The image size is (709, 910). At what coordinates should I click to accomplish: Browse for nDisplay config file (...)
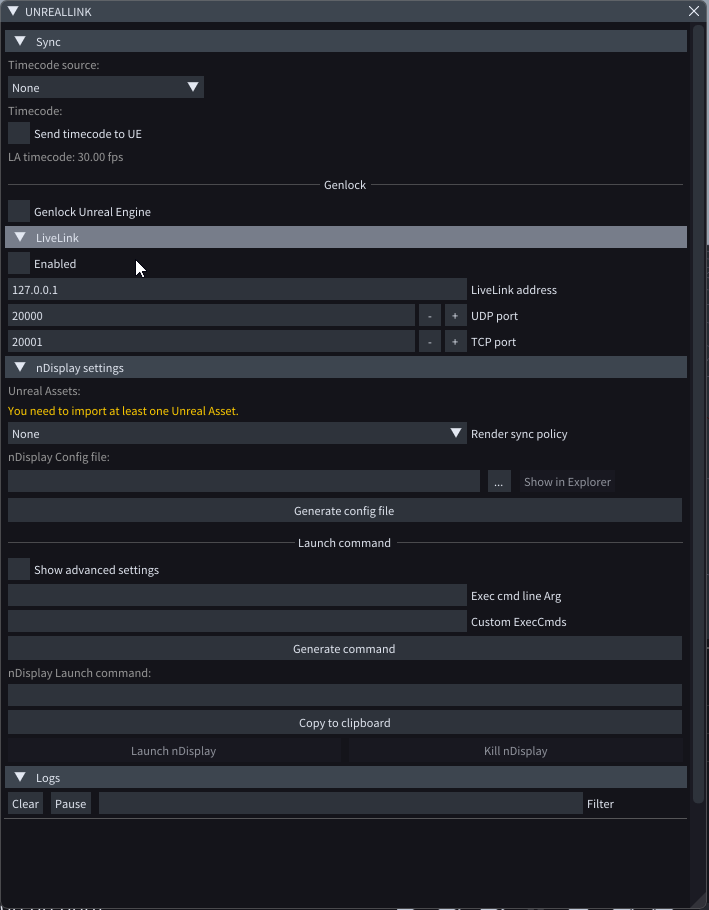[x=498, y=482]
